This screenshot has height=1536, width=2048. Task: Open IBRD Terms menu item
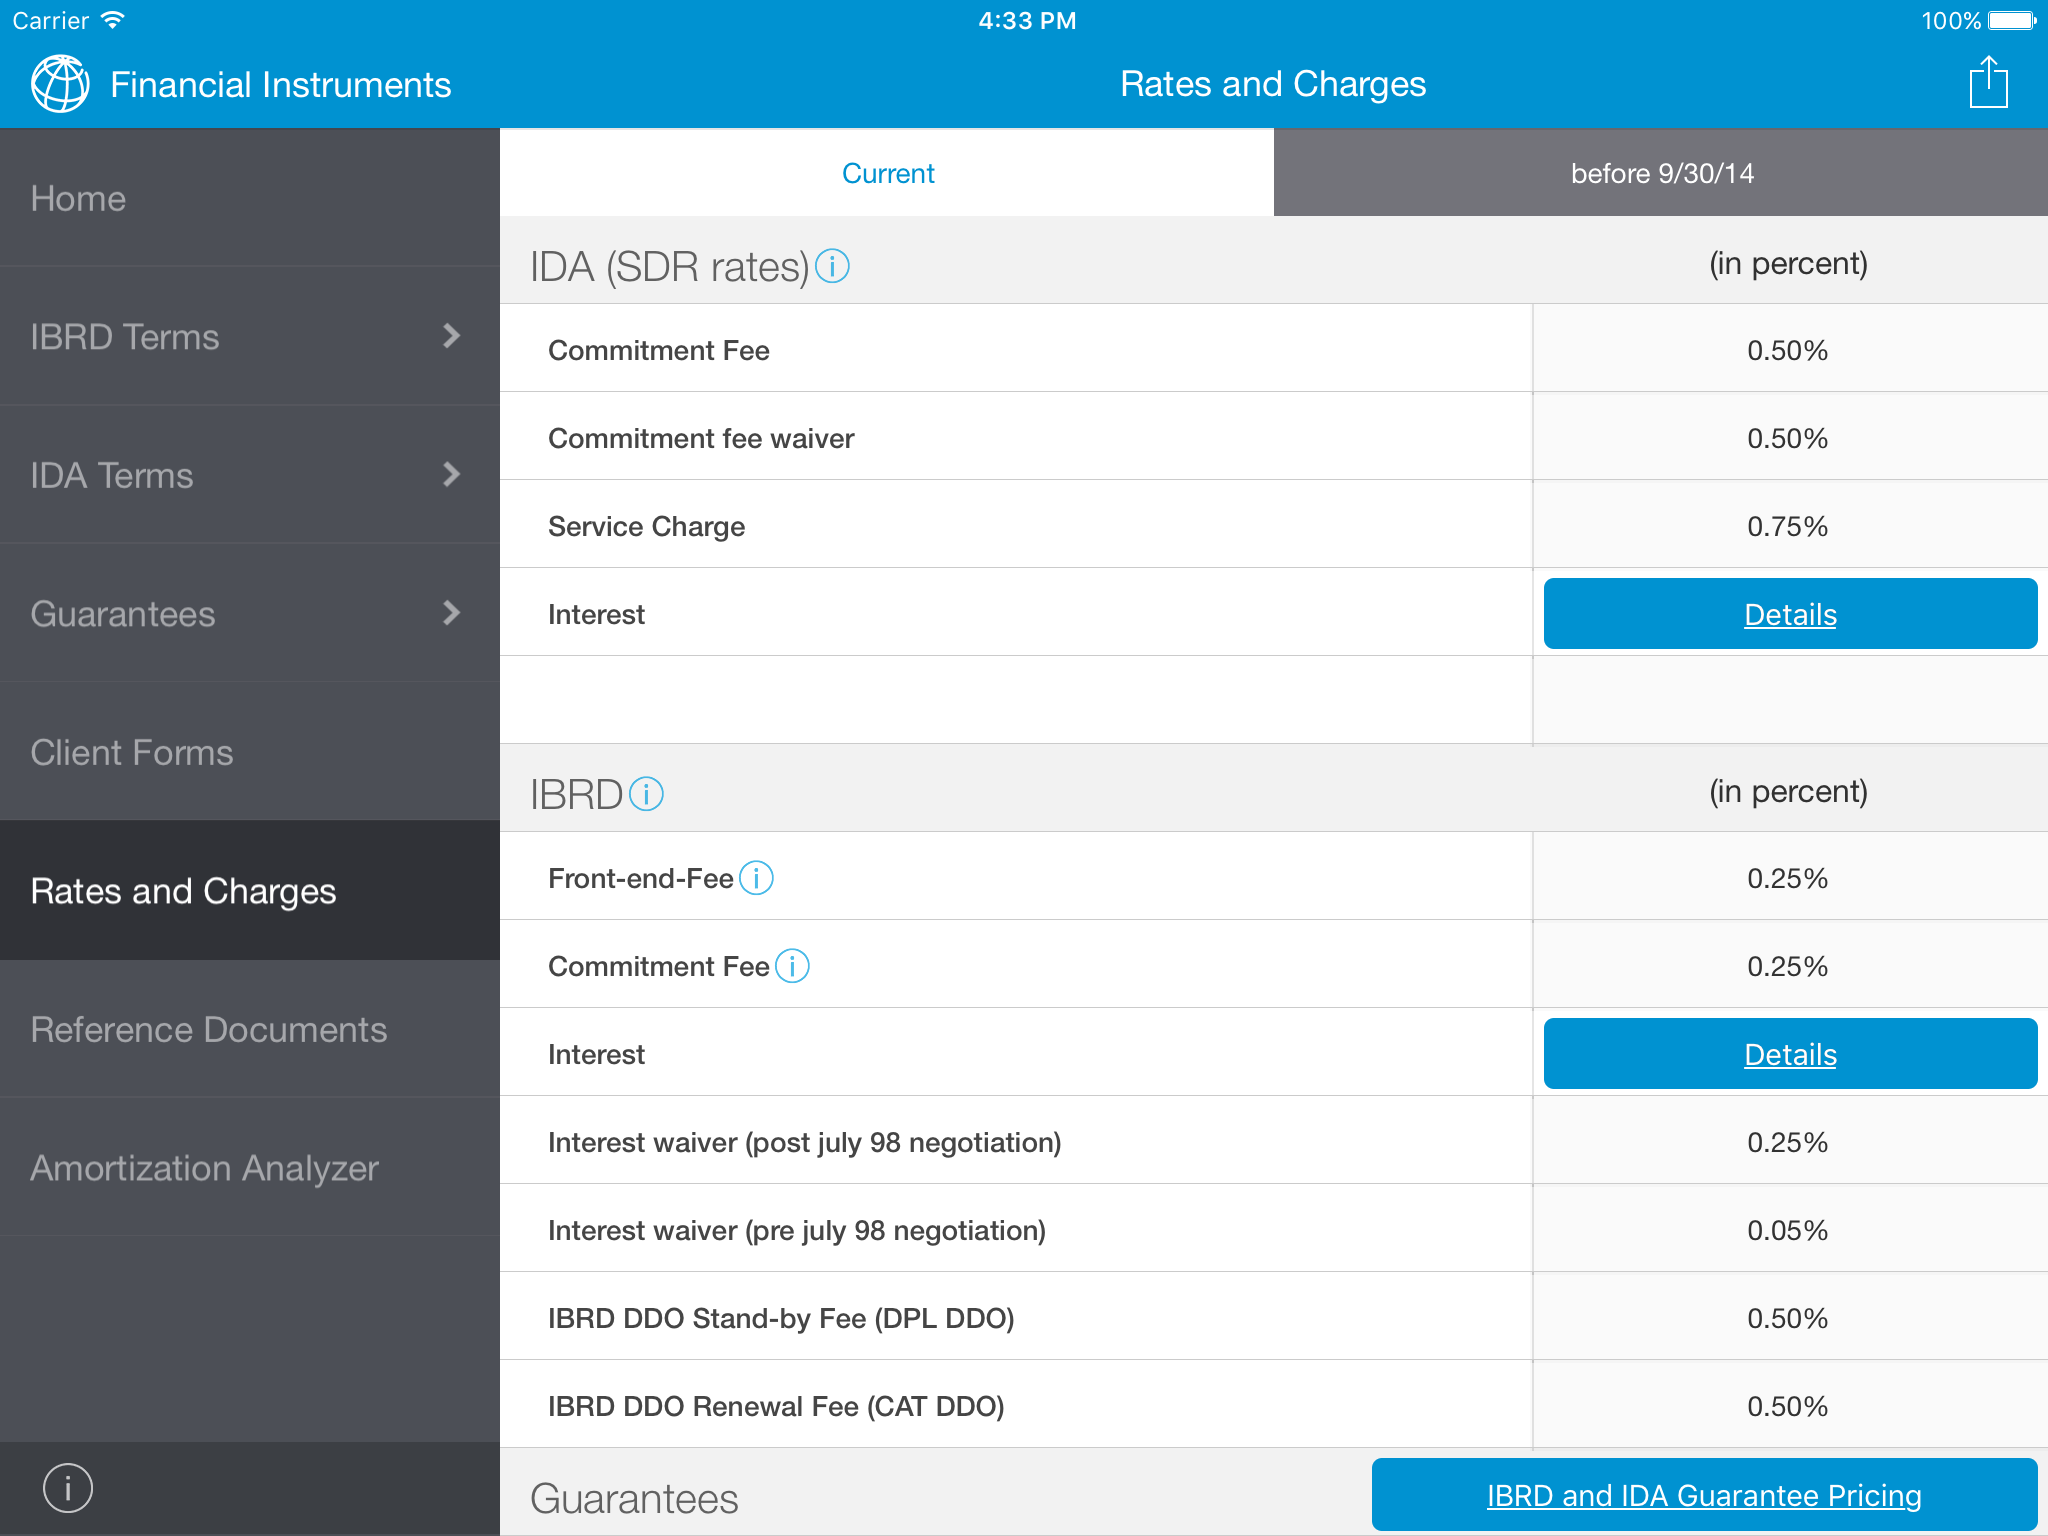click(250, 336)
